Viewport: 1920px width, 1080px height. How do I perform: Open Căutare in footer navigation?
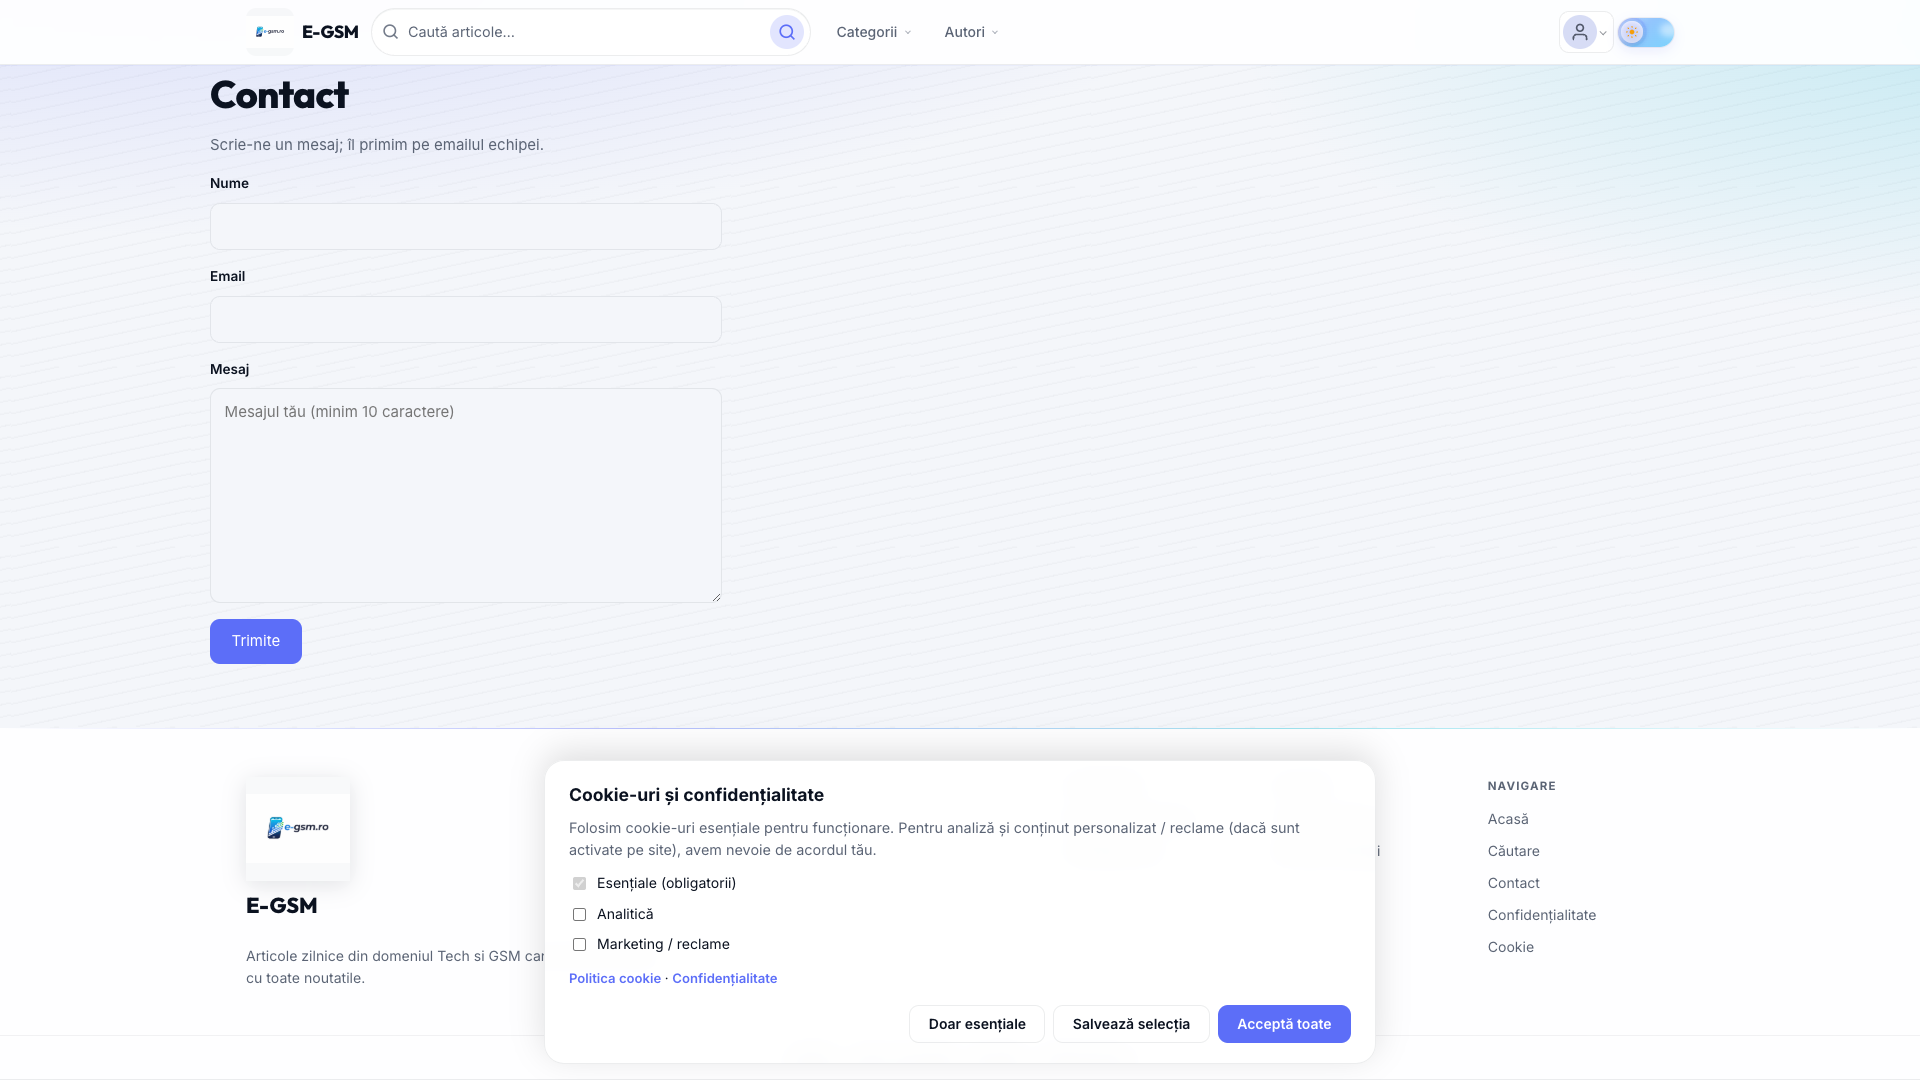(1514, 851)
